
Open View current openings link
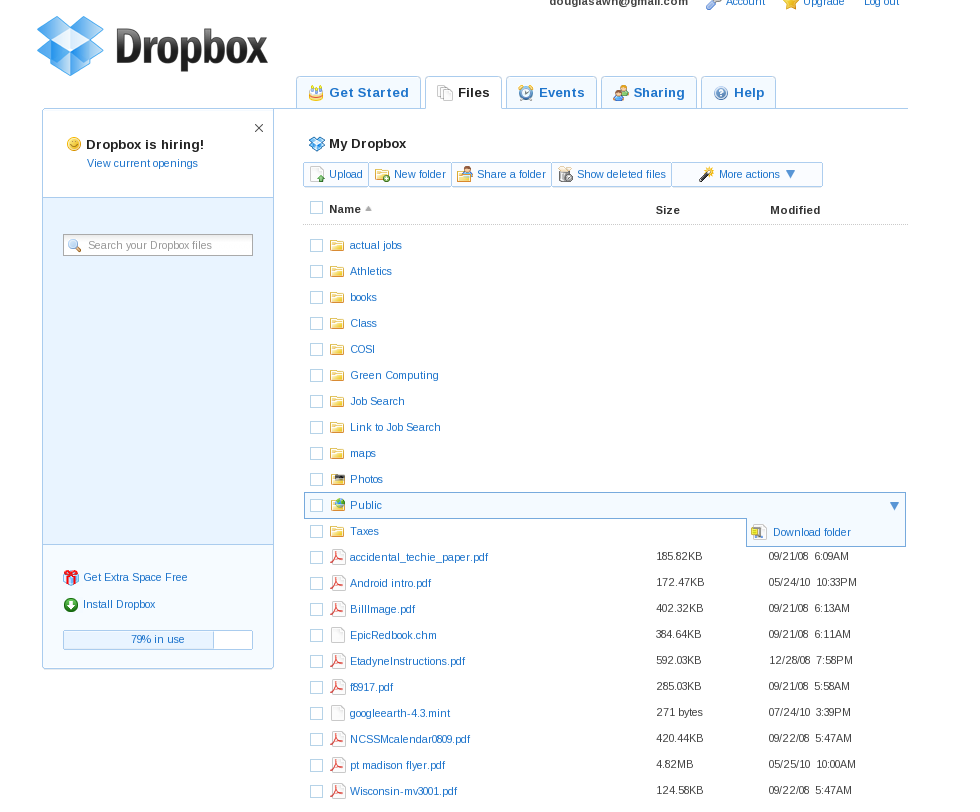(x=142, y=163)
